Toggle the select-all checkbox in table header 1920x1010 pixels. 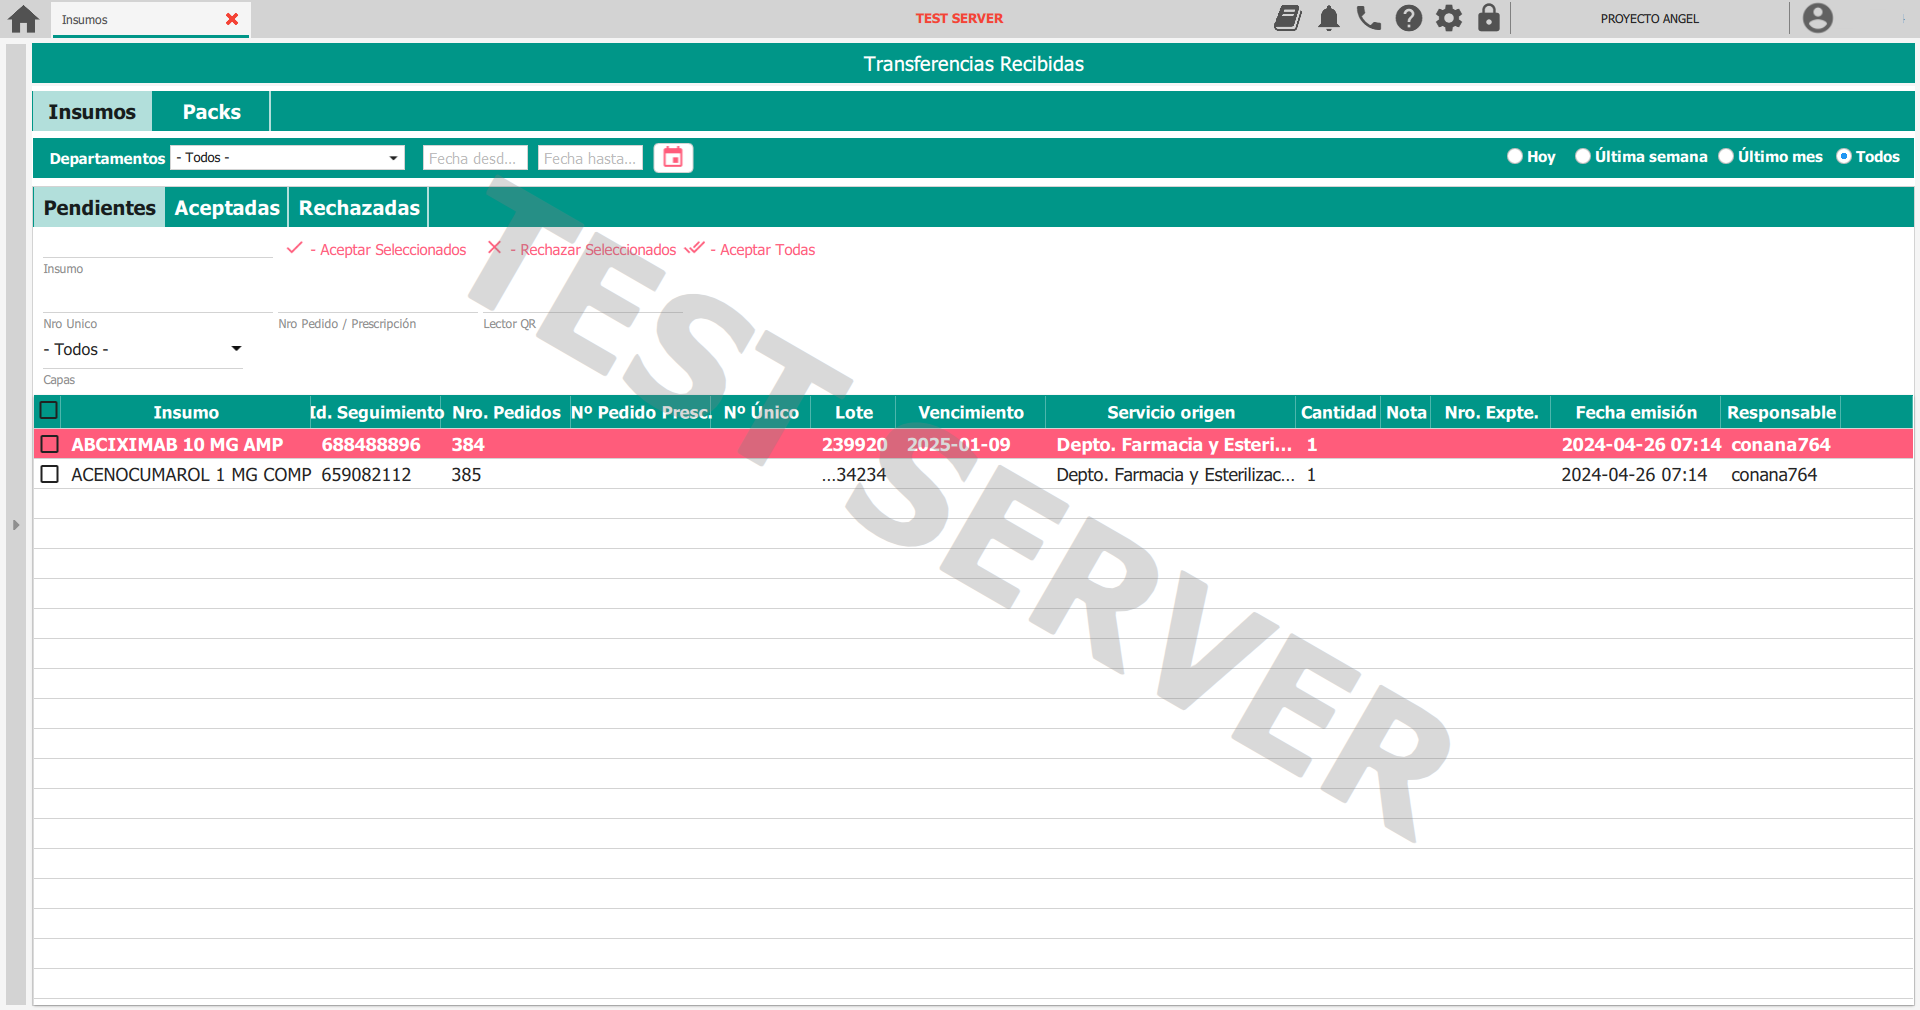[48, 410]
